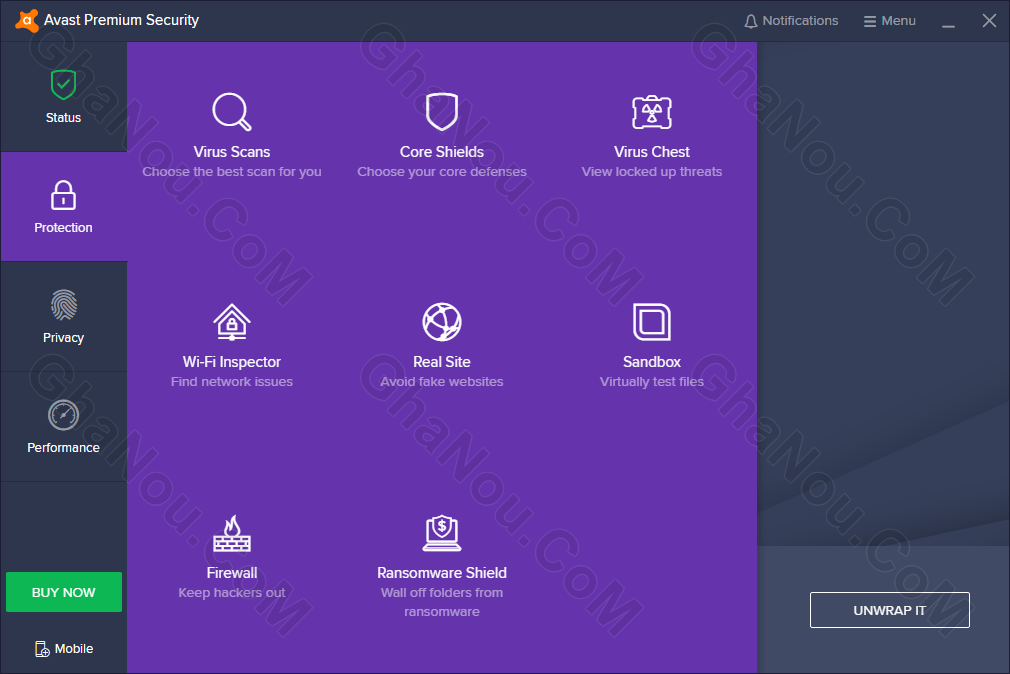Viewport: 1010px width, 674px height.
Task: Click 'Choose your core defenses' text
Action: coord(442,172)
